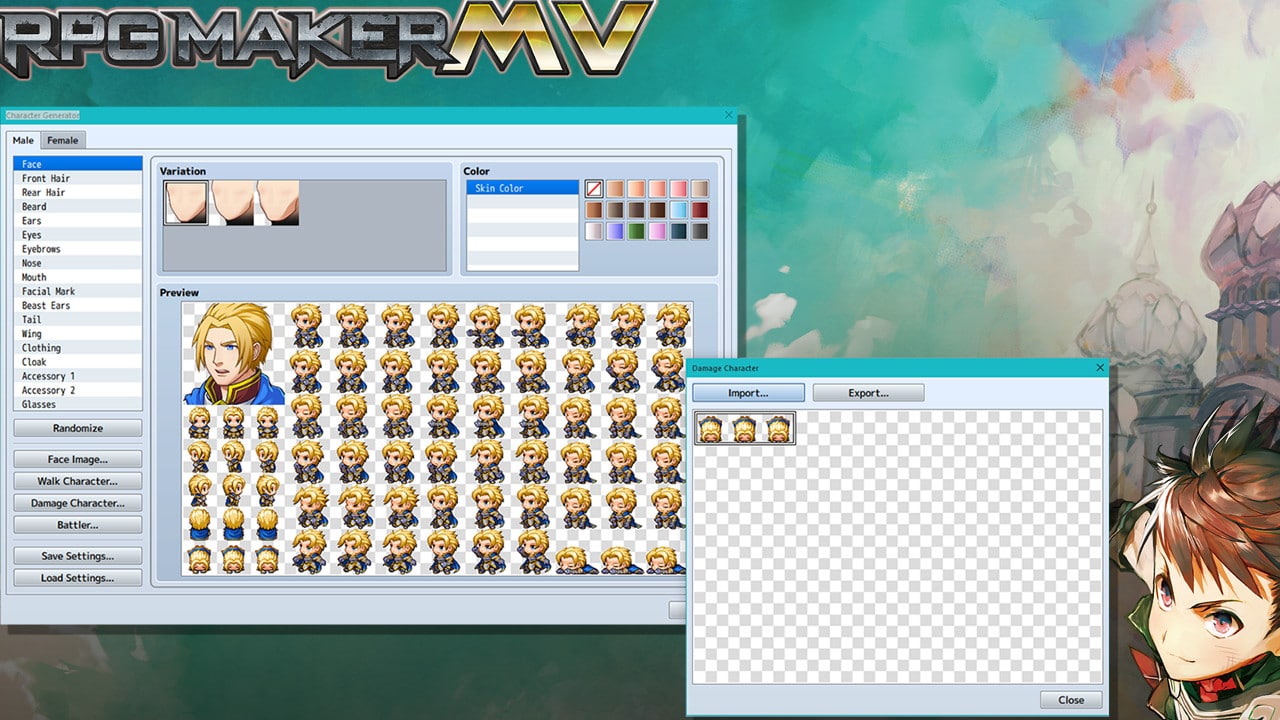Screen dimensions: 1280x720
Task: Switch to the Male tab
Action: (x=23, y=141)
